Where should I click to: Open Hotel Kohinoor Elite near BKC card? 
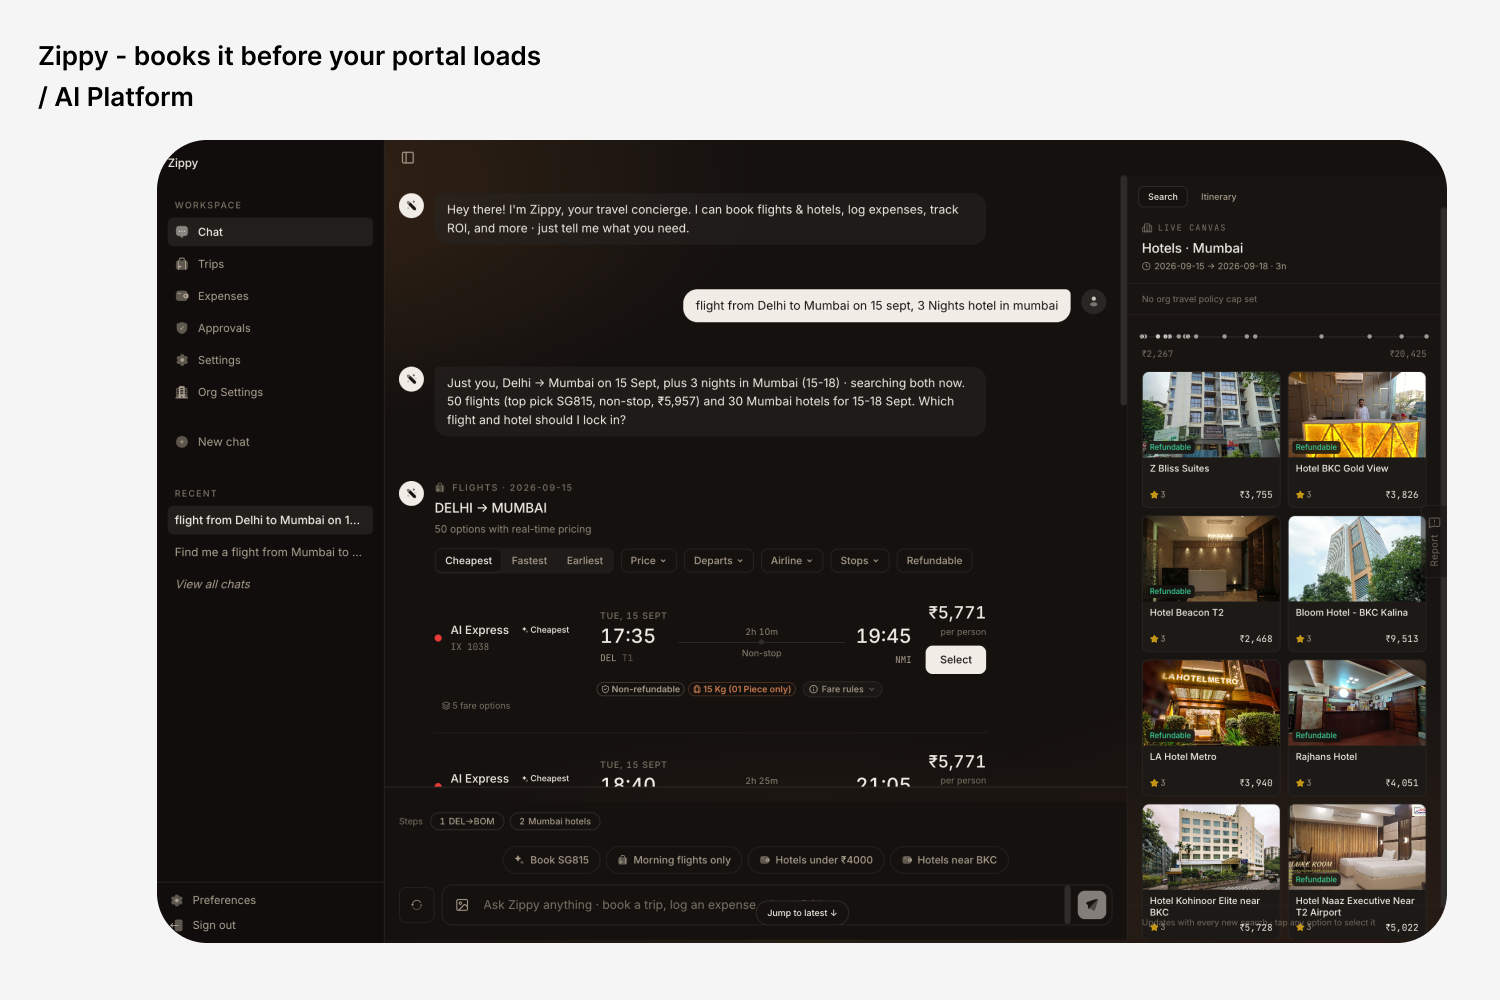(x=1211, y=870)
